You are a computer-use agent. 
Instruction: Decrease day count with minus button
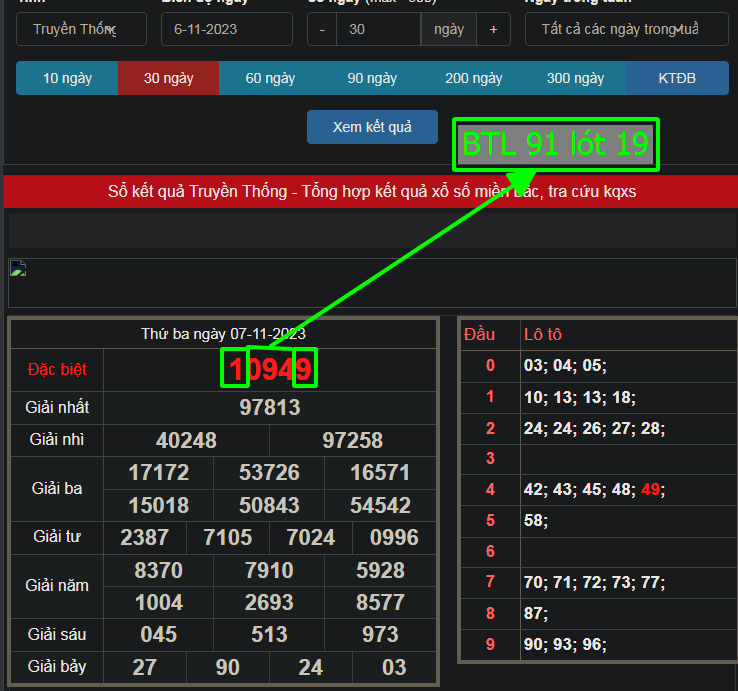pos(321,29)
